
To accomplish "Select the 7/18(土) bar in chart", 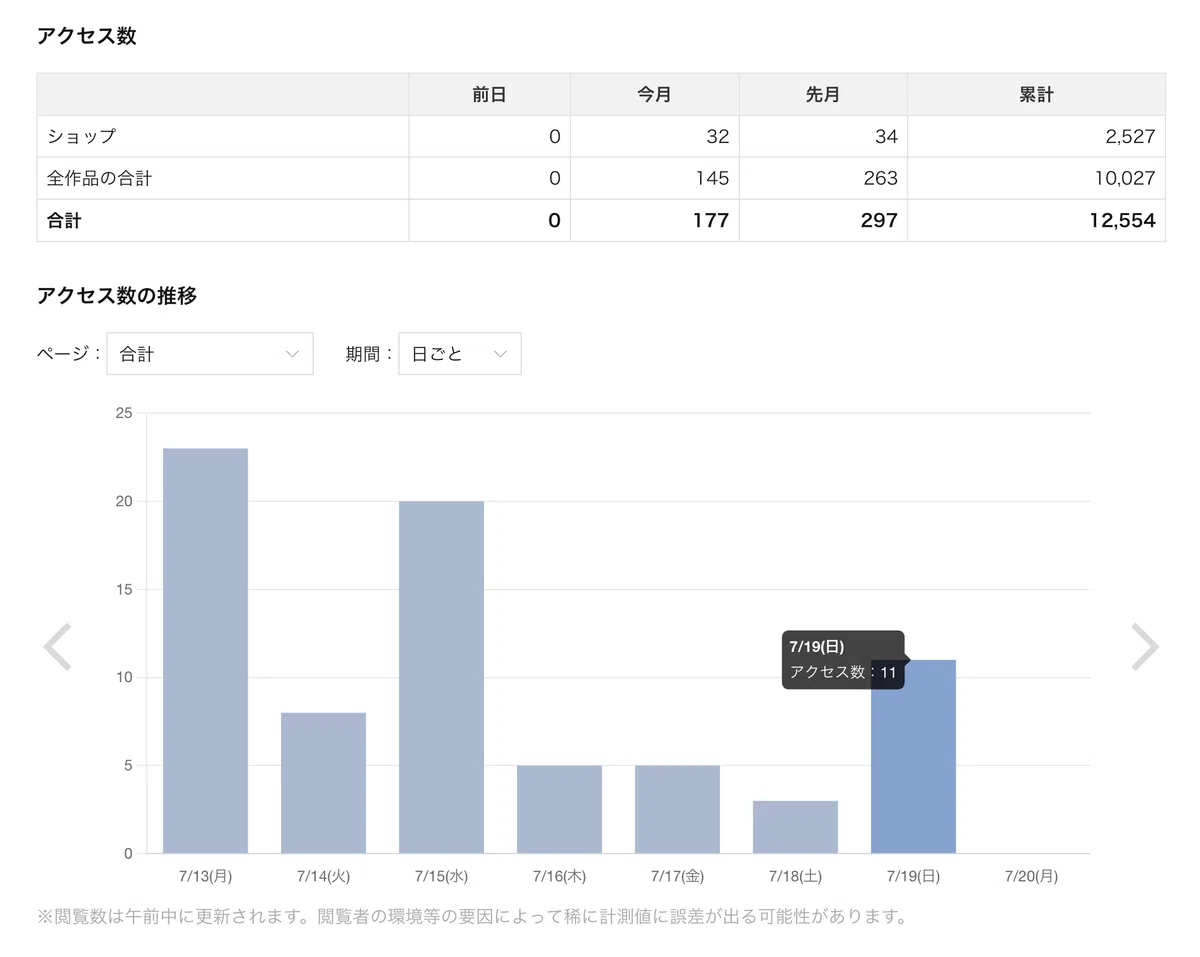I will coord(795,827).
